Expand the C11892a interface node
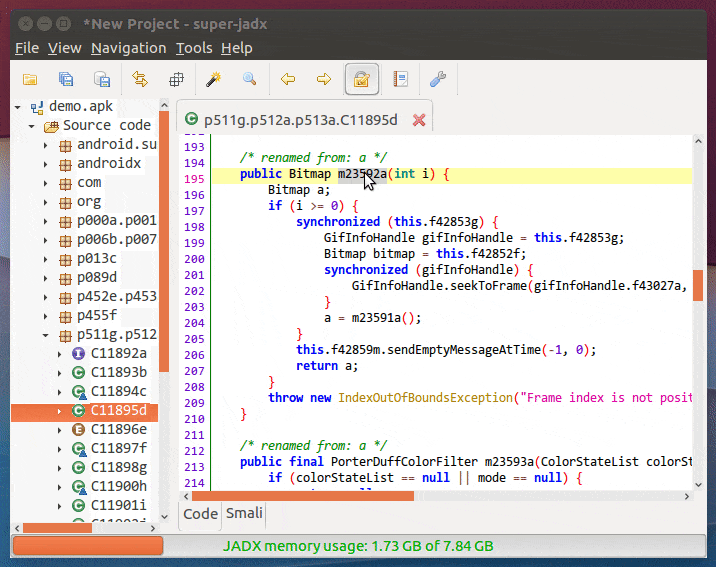Viewport: 716px width, 567px height. click(x=59, y=354)
